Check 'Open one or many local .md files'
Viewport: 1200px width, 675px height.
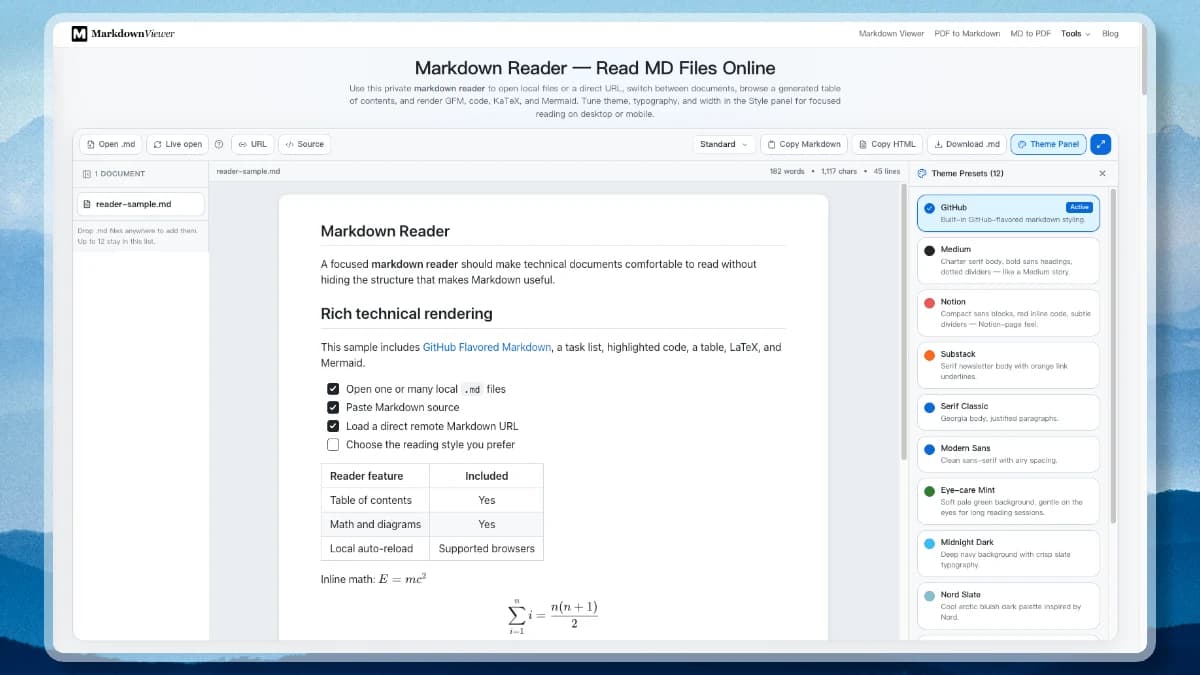point(333,389)
